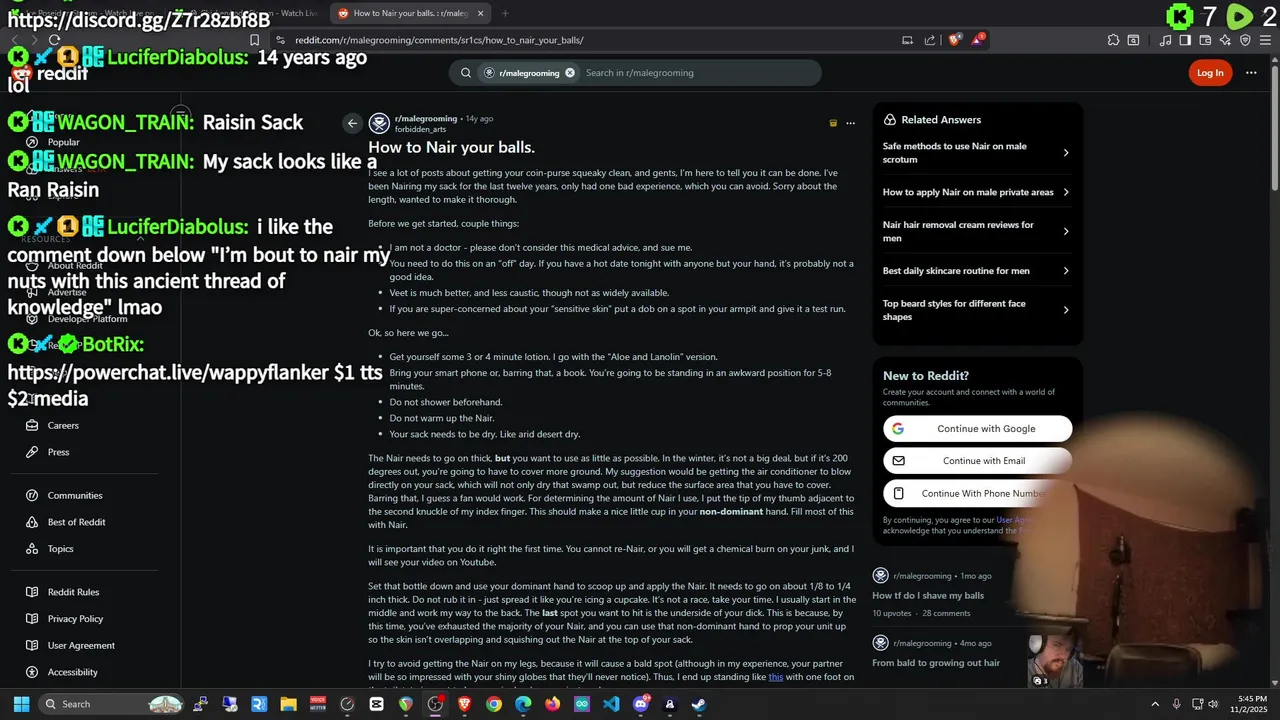1280x720 pixels.
Task: Open Steam from the taskbar
Action: (699, 704)
